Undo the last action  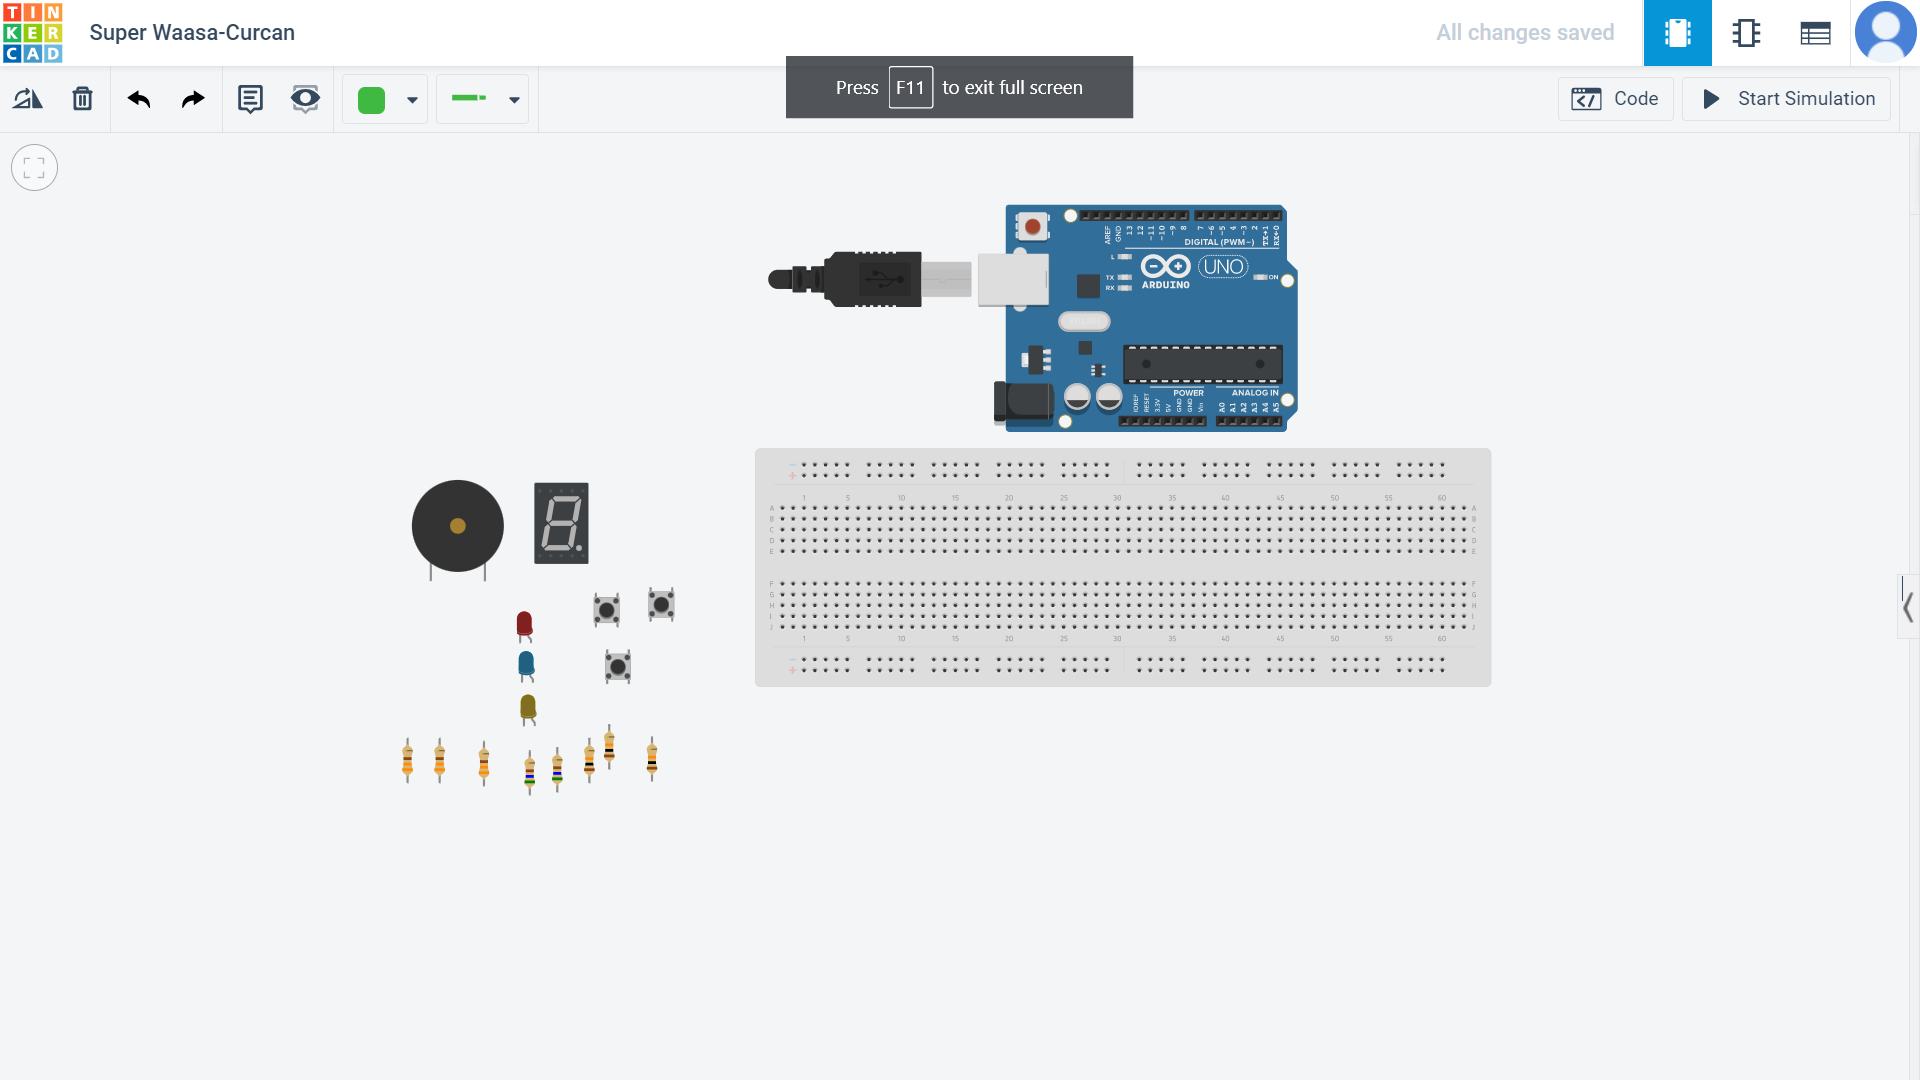(139, 99)
